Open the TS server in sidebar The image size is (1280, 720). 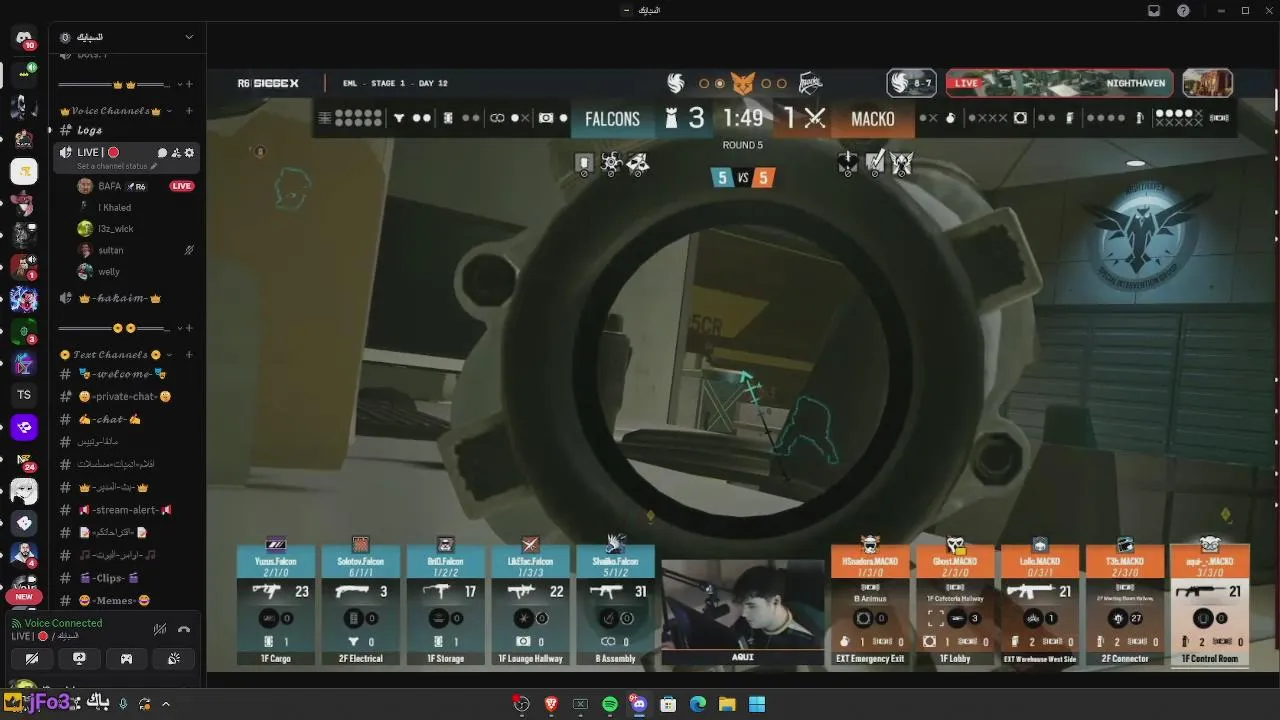(24, 395)
